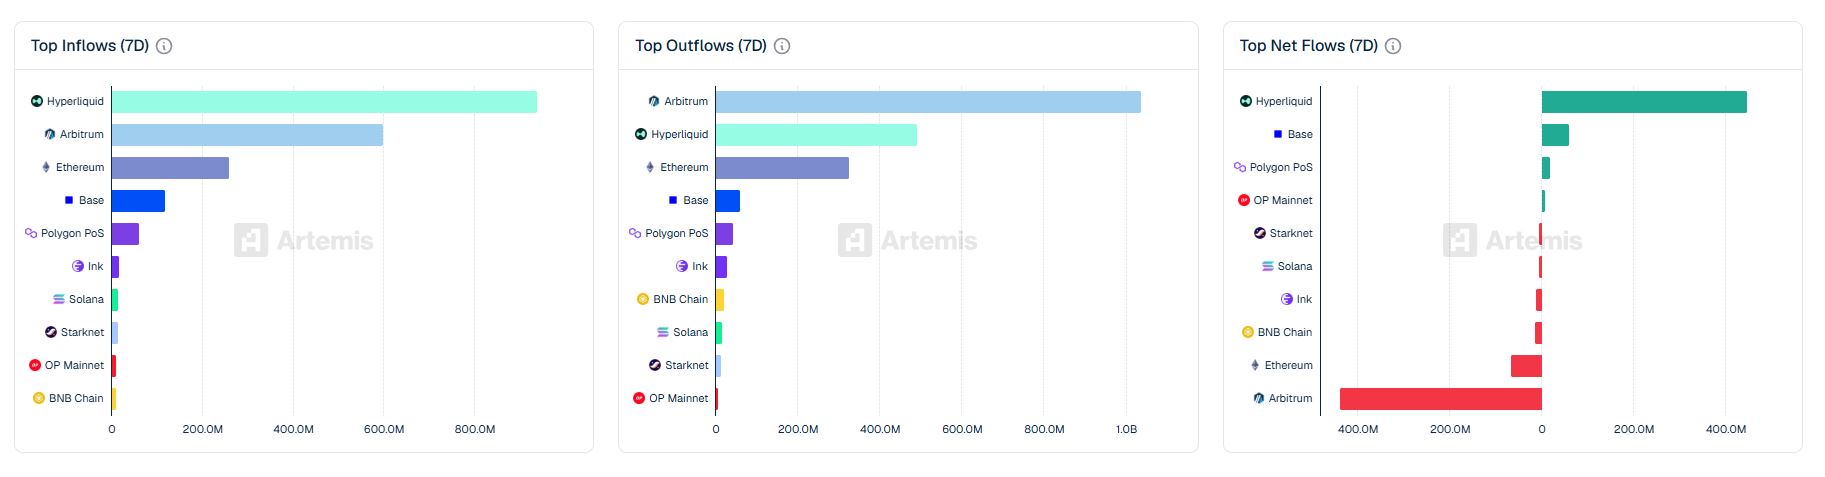The height and width of the screenshot is (477, 1825).
Task: Click the Ethereum logo in Top Outflows chart
Action: (x=650, y=167)
